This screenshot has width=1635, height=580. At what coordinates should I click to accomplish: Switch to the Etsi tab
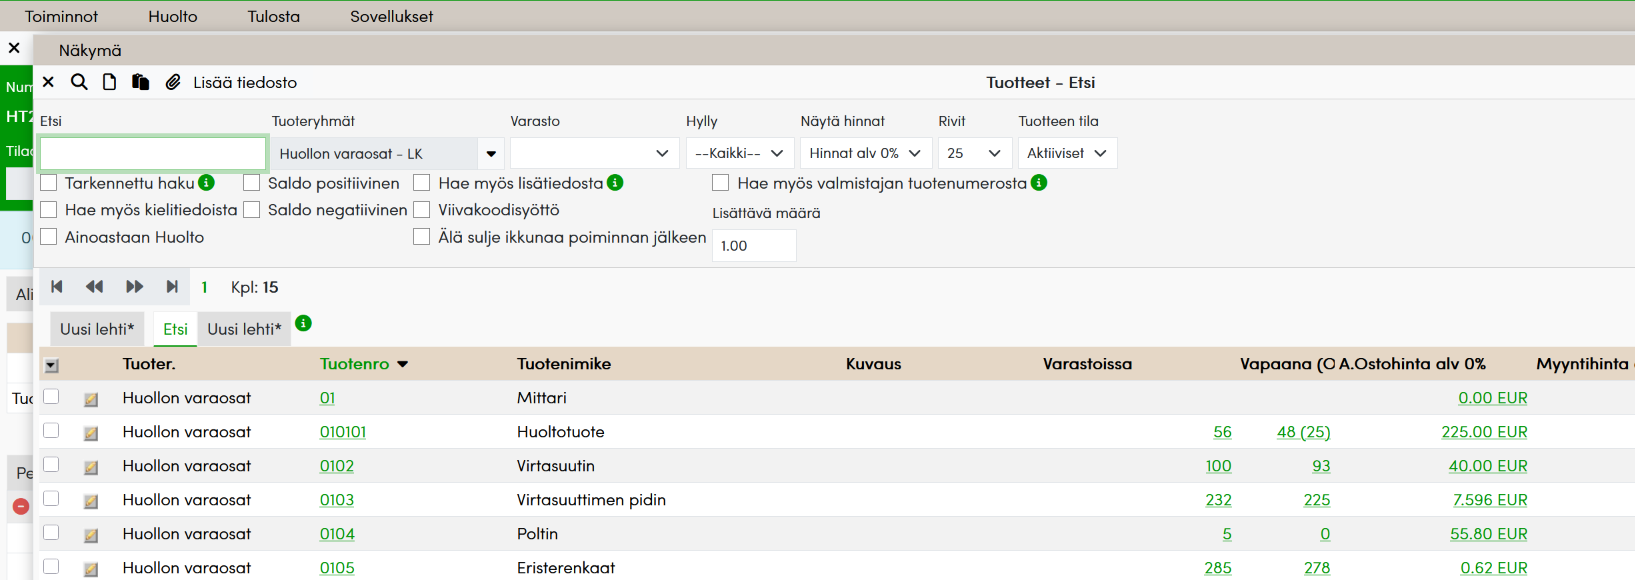coord(176,329)
